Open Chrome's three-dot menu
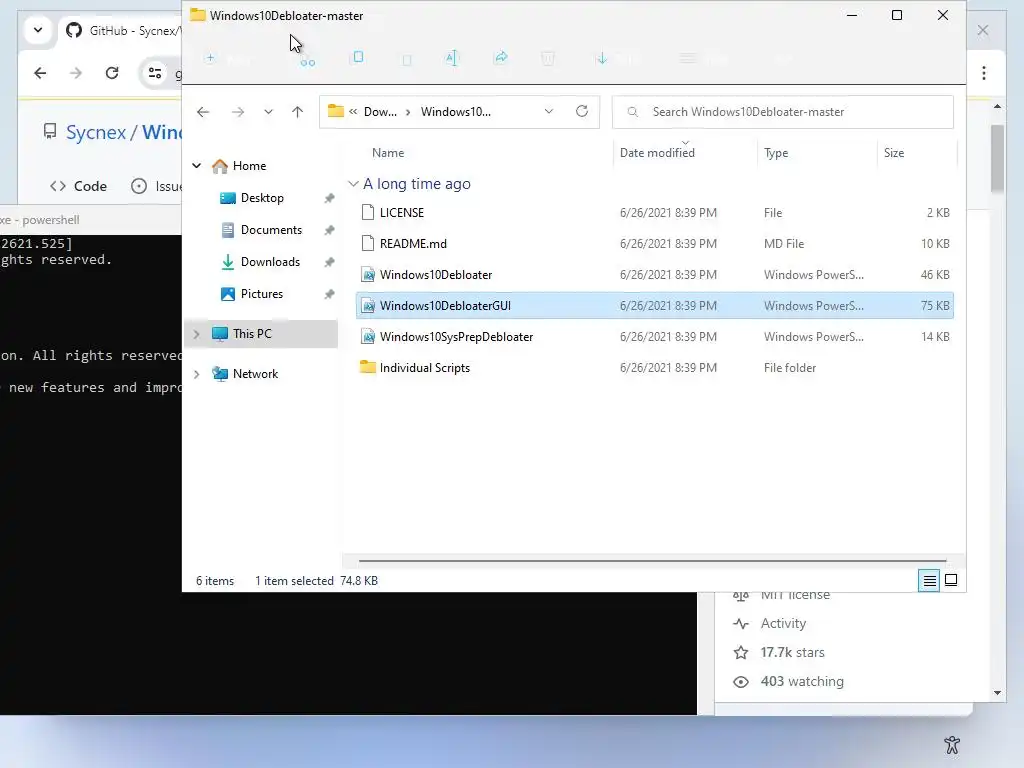Image resolution: width=1024 pixels, height=768 pixels. [x=984, y=72]
